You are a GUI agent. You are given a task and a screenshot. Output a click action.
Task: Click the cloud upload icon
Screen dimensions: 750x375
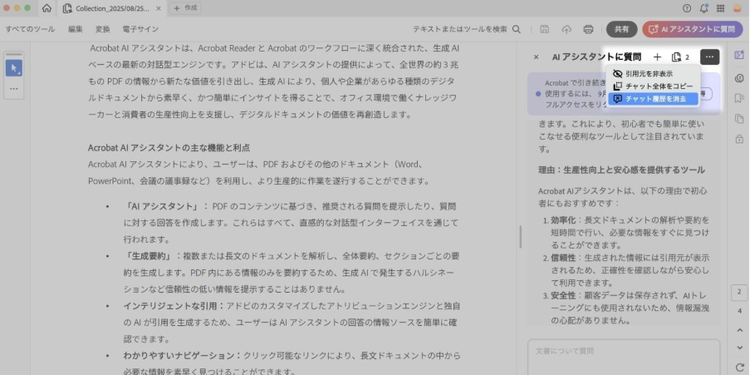coord(566,29)
